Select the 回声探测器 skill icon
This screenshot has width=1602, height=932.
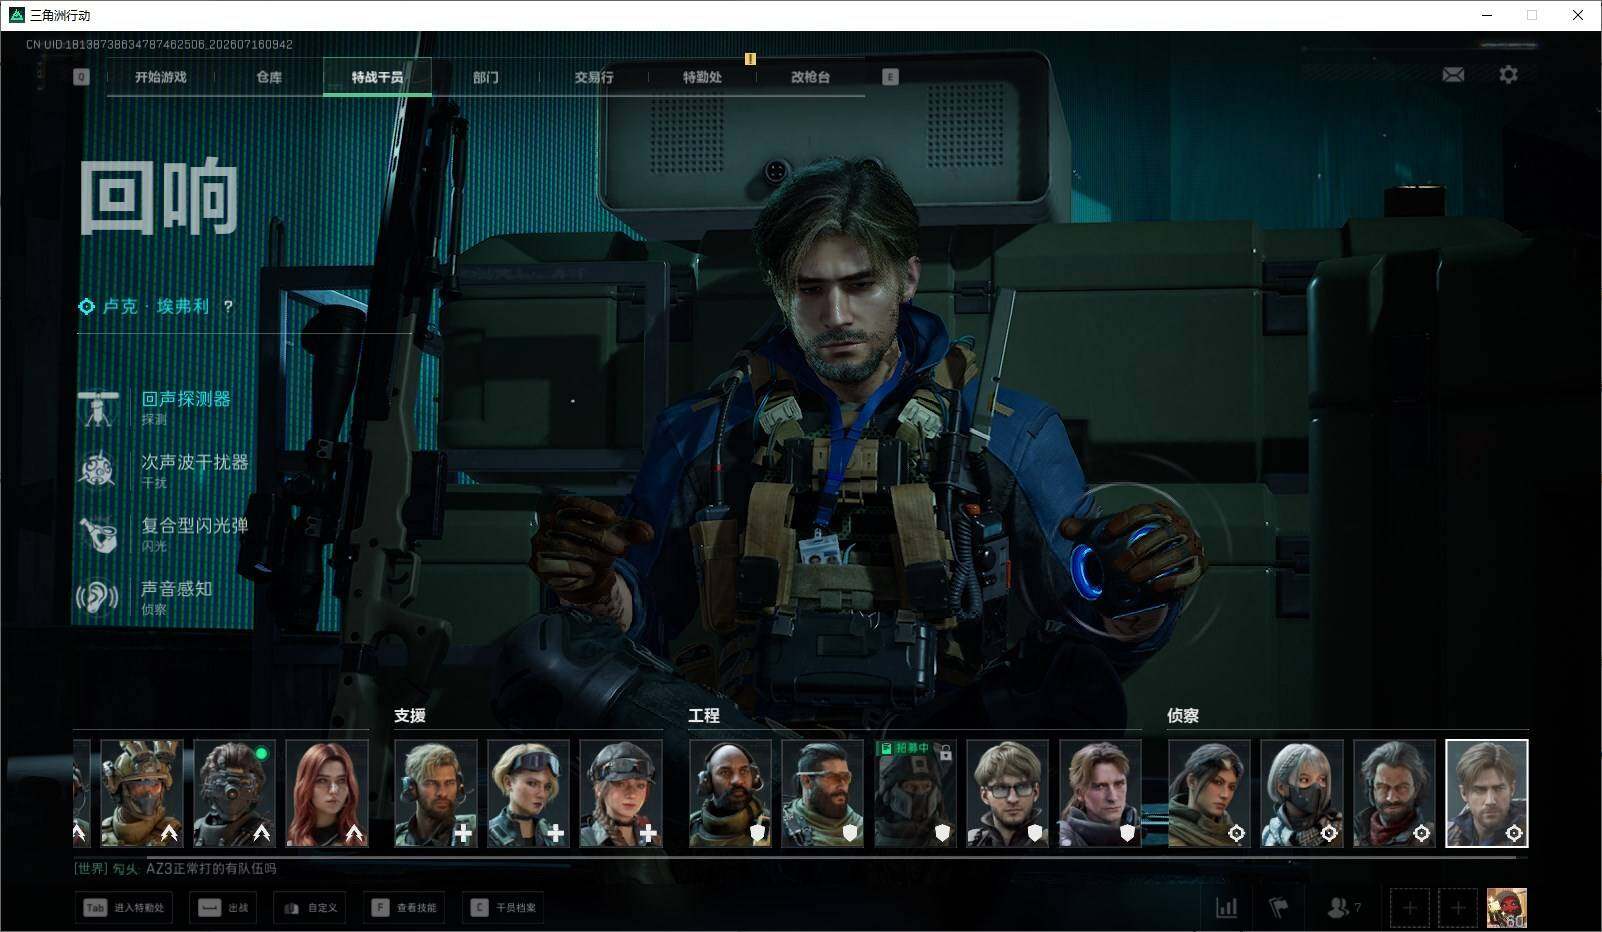(98, 408)
